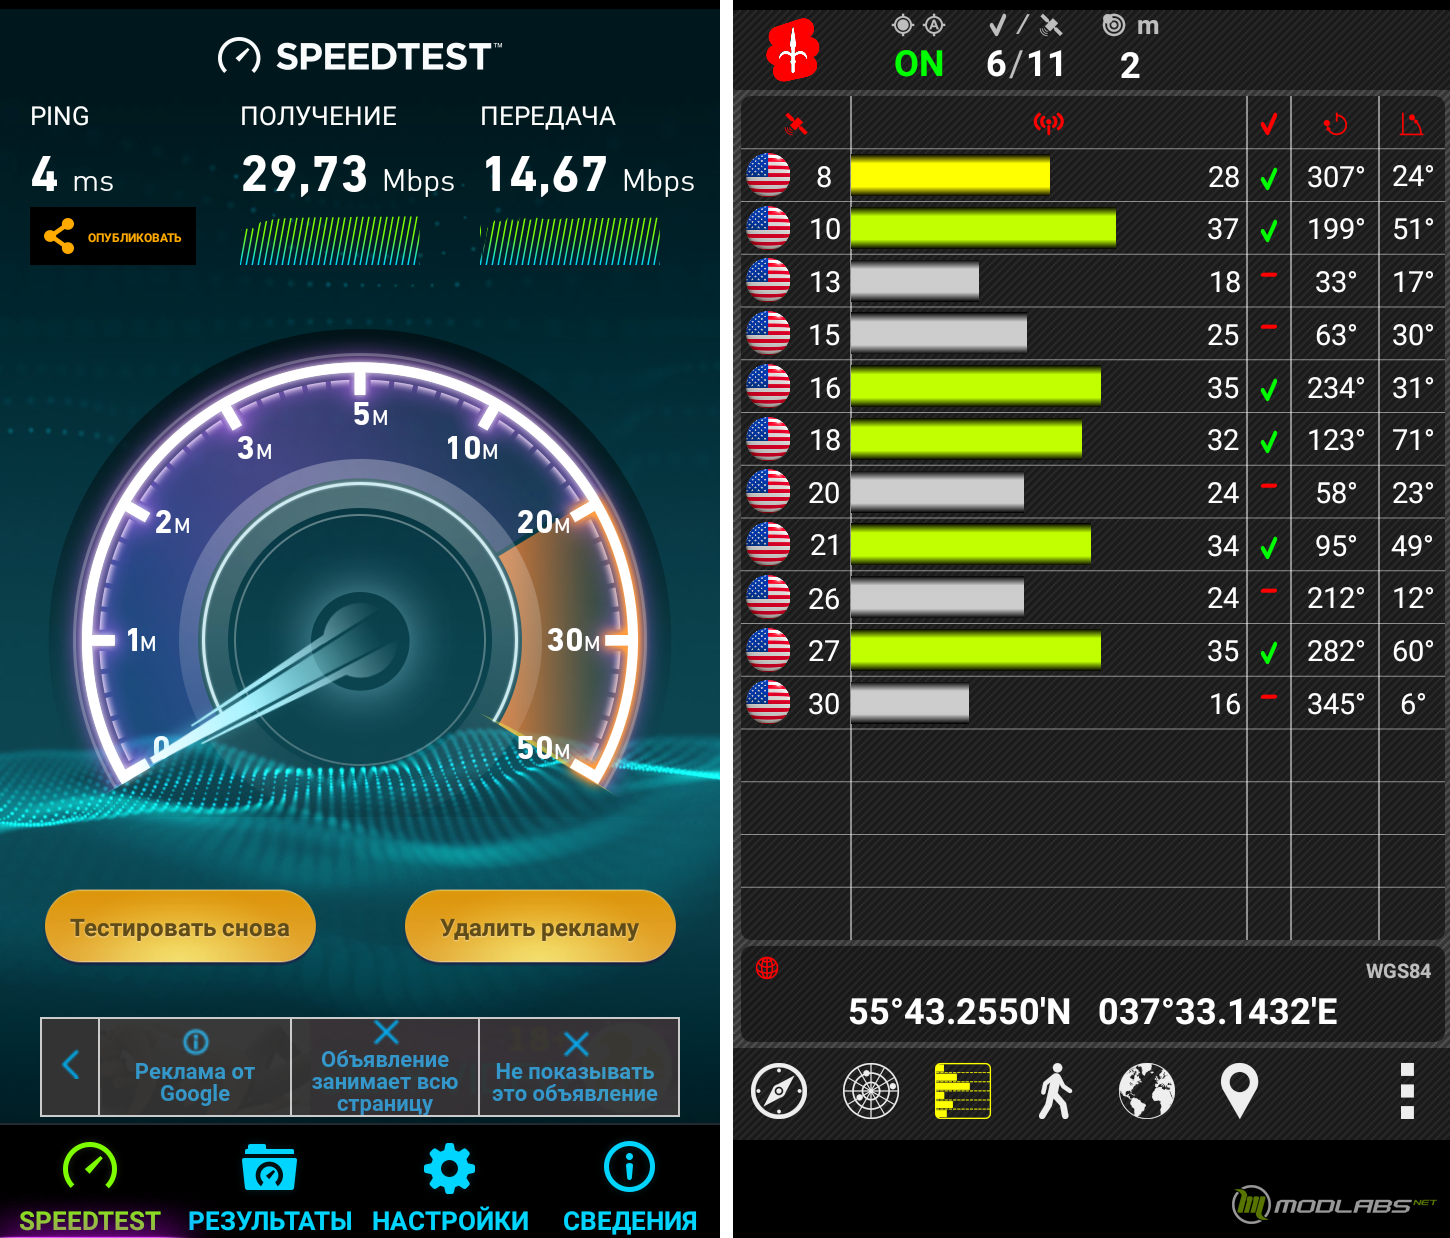The width and height of the screenshot is (1450, 1238).
Task: Tap the azimuth column header icon
Action: (1335, 124)
